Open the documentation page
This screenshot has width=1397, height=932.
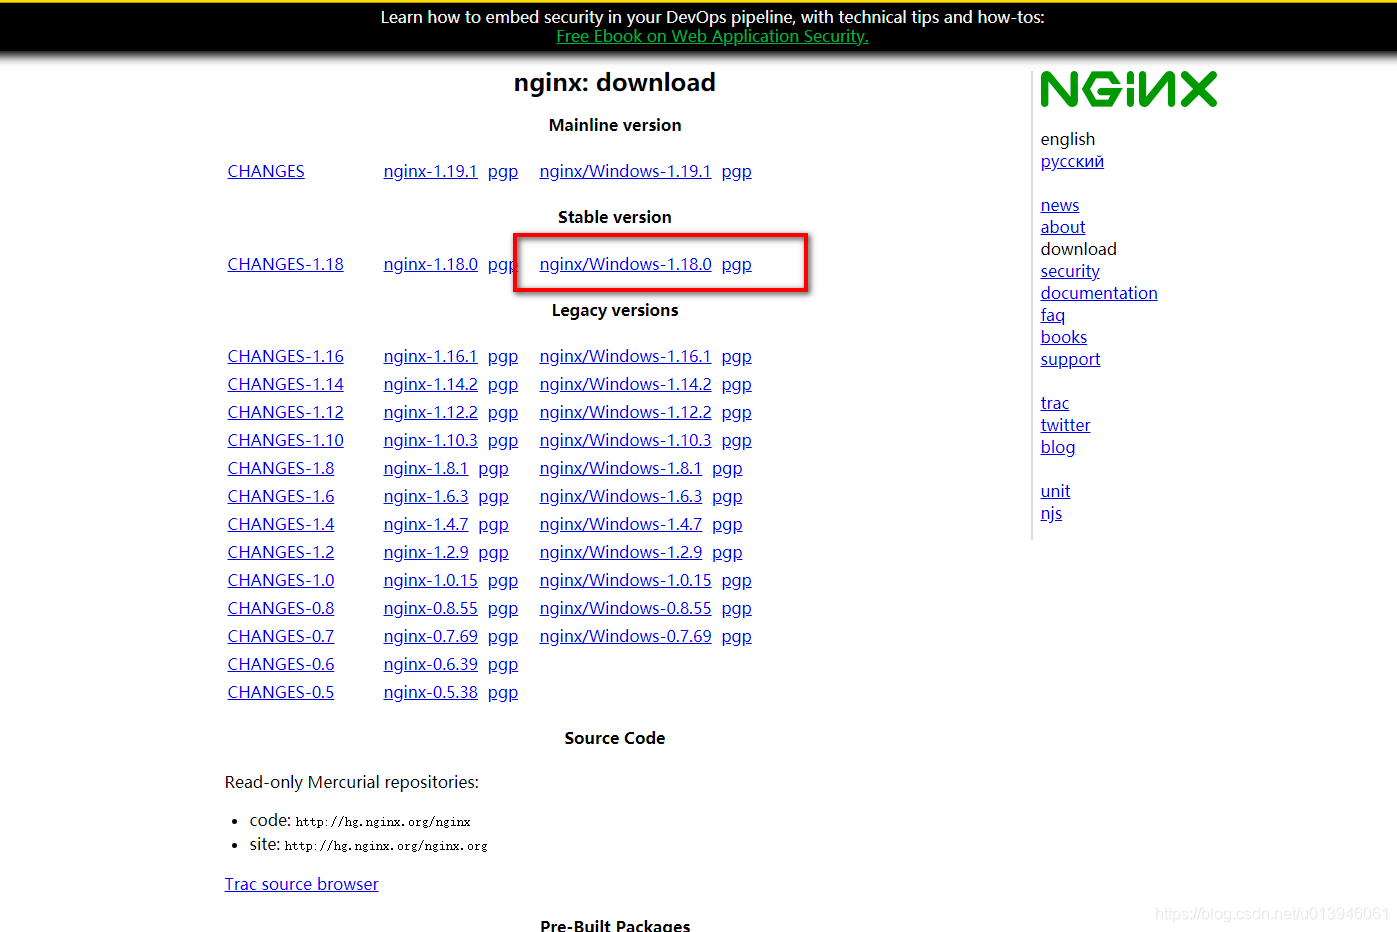(x=1098, y=293)
